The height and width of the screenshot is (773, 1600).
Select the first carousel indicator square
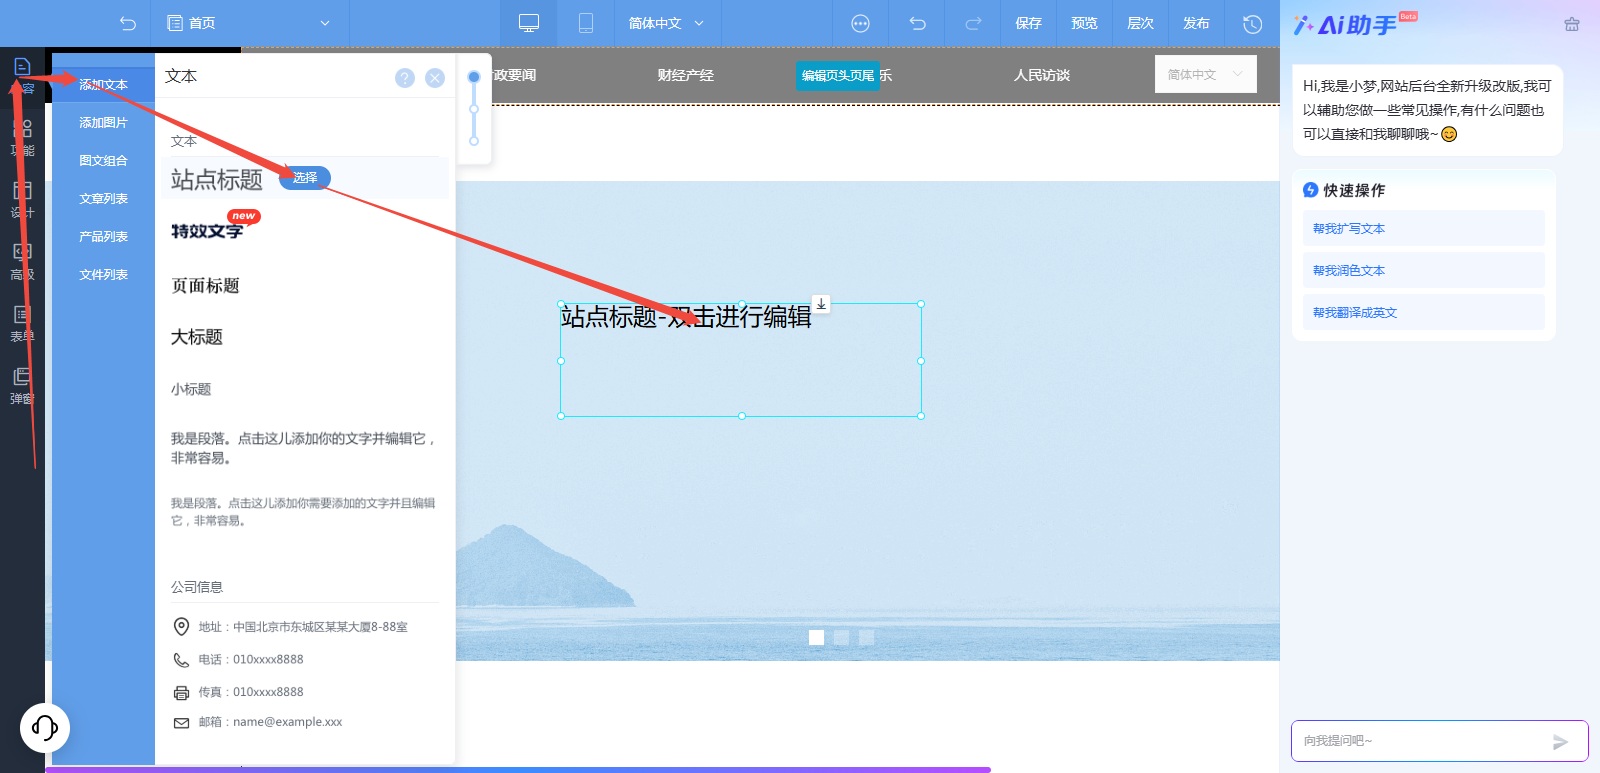click(816, 637)
